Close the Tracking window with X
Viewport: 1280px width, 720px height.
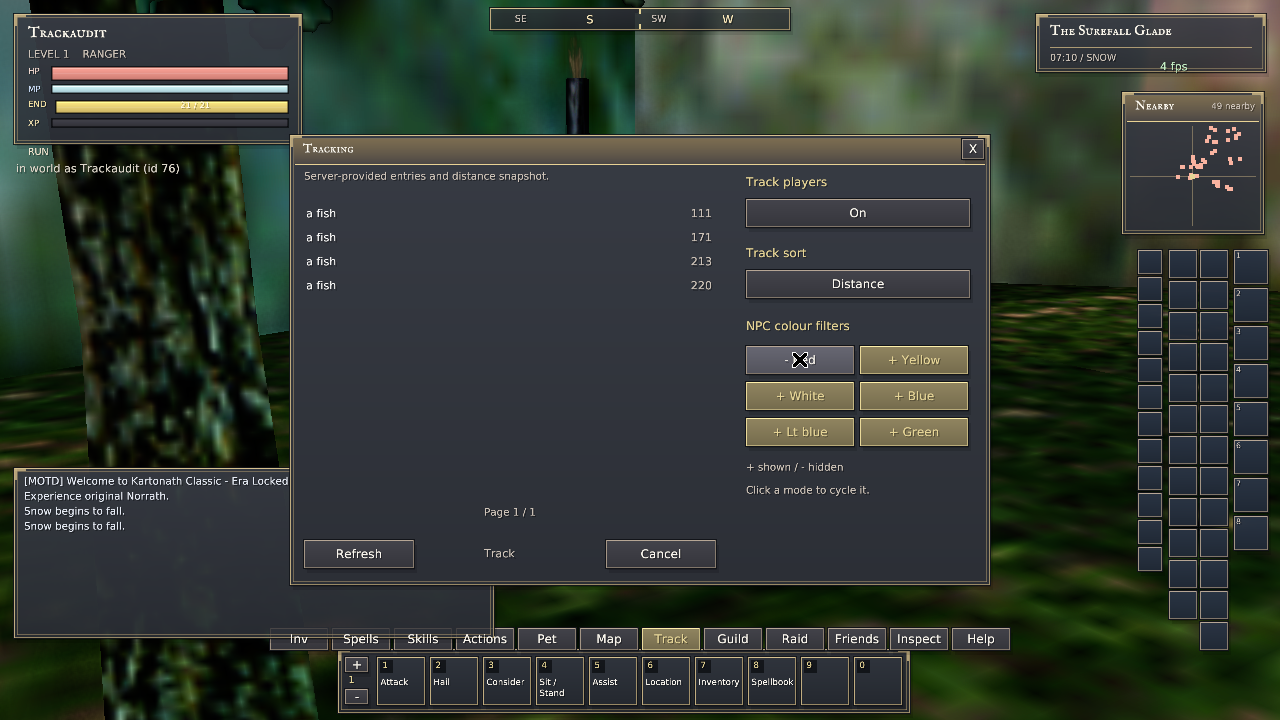972,149
